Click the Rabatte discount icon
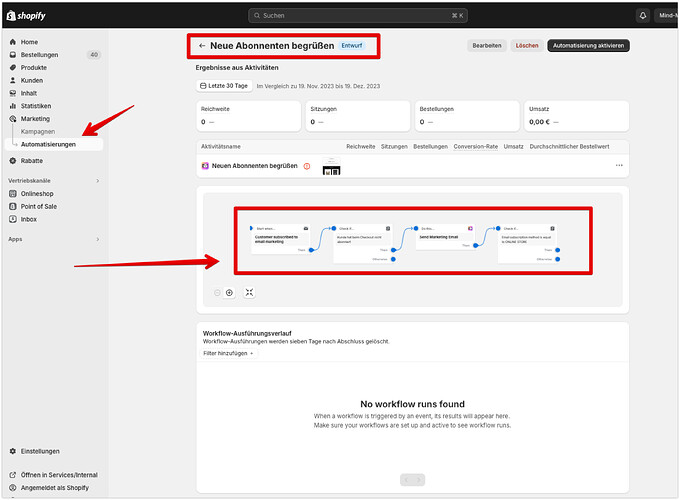Viewport: 679px width, 500px height. [13, 161]
